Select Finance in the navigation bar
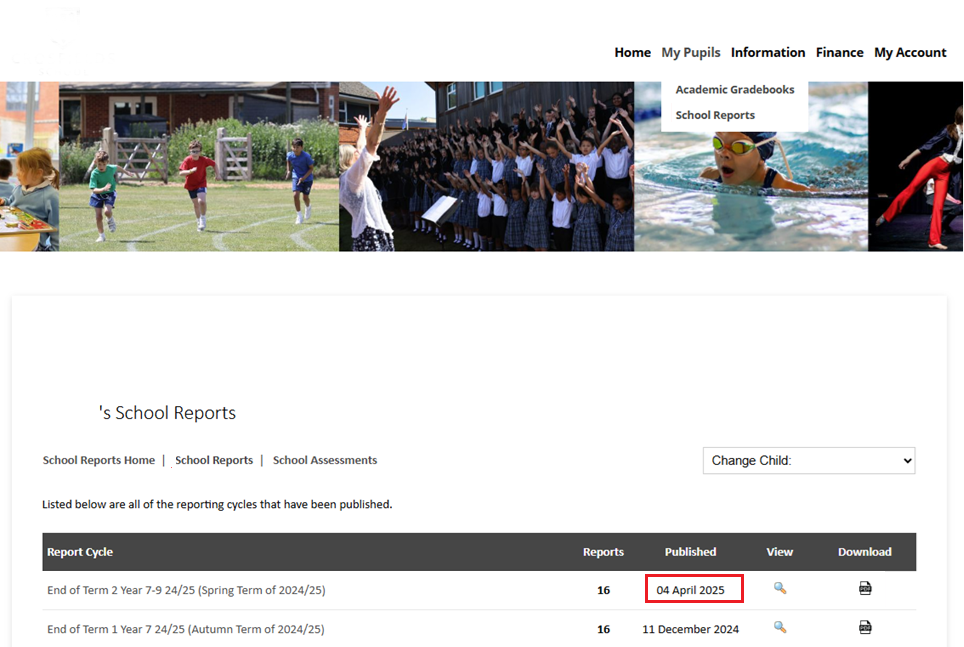Image resolution: width=964 pixels, height=647 pixels. [x=839, y=53]
